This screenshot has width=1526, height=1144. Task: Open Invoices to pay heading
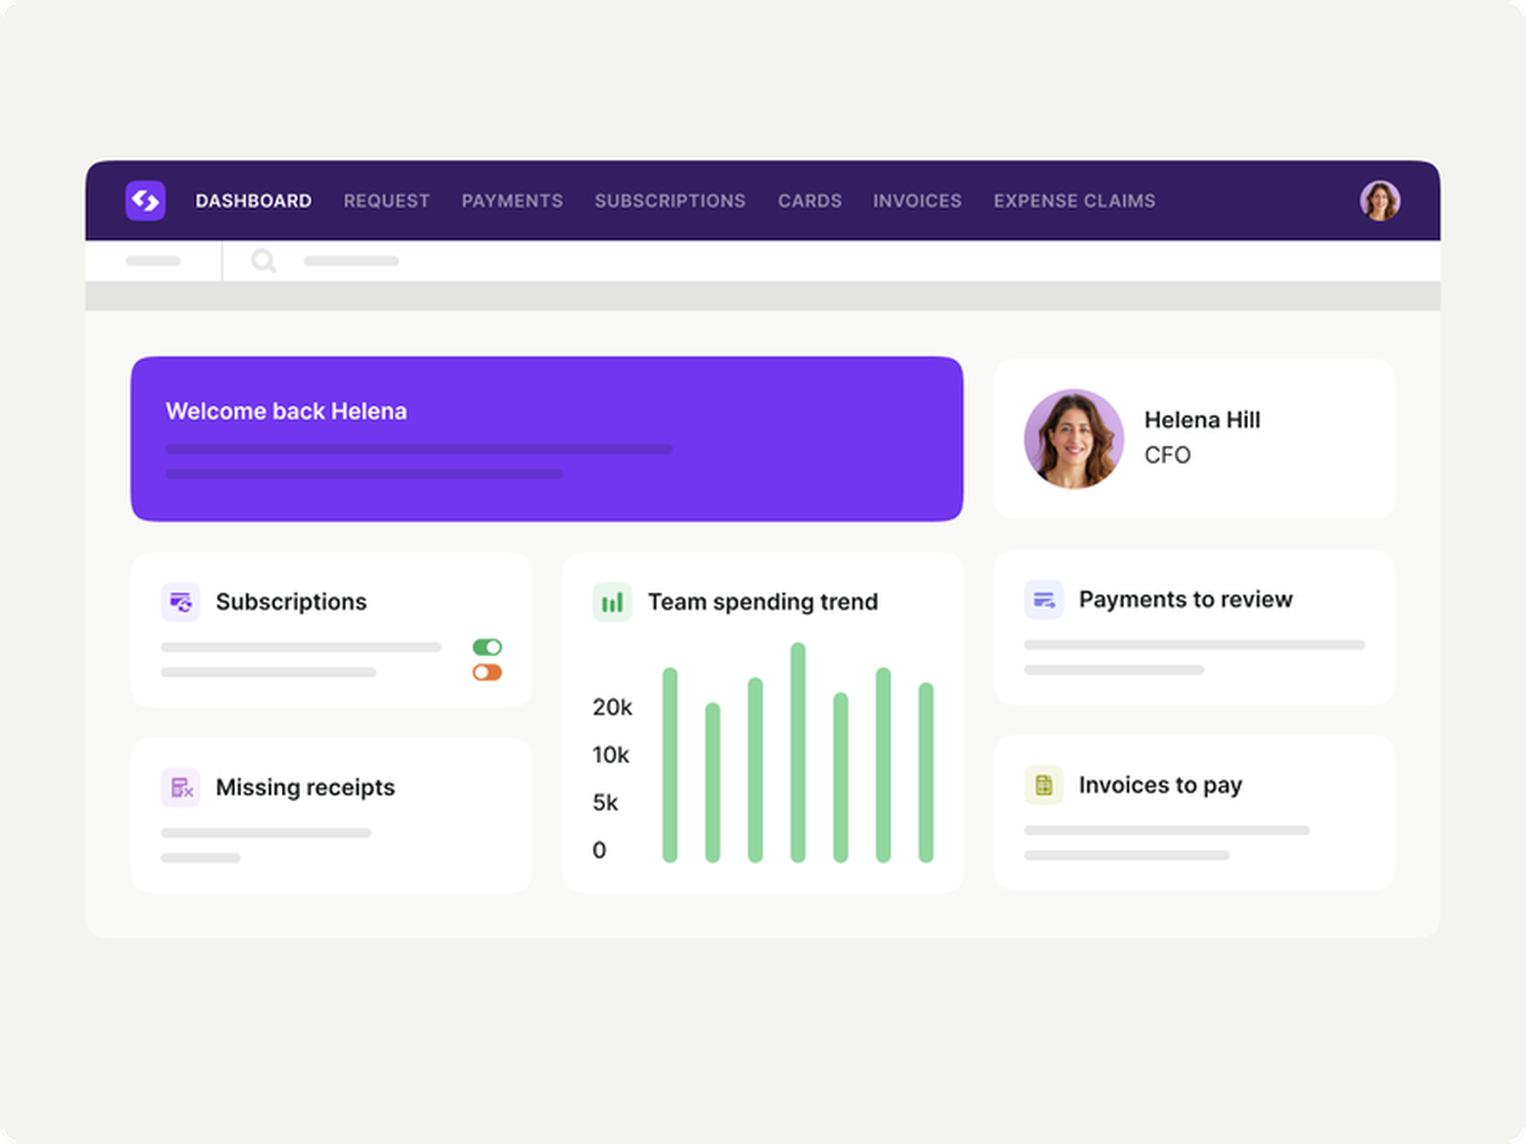tap(1160, 785)
